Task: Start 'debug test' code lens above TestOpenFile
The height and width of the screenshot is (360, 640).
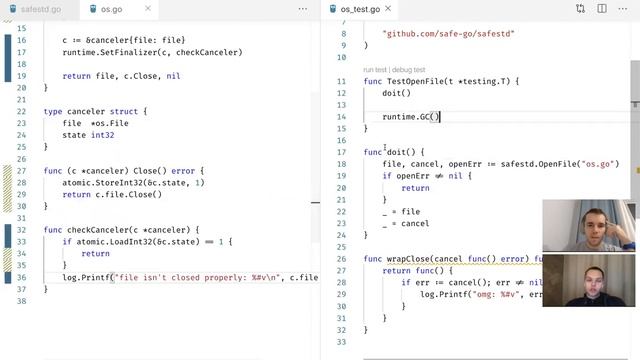Action: (x=408, y=70)
